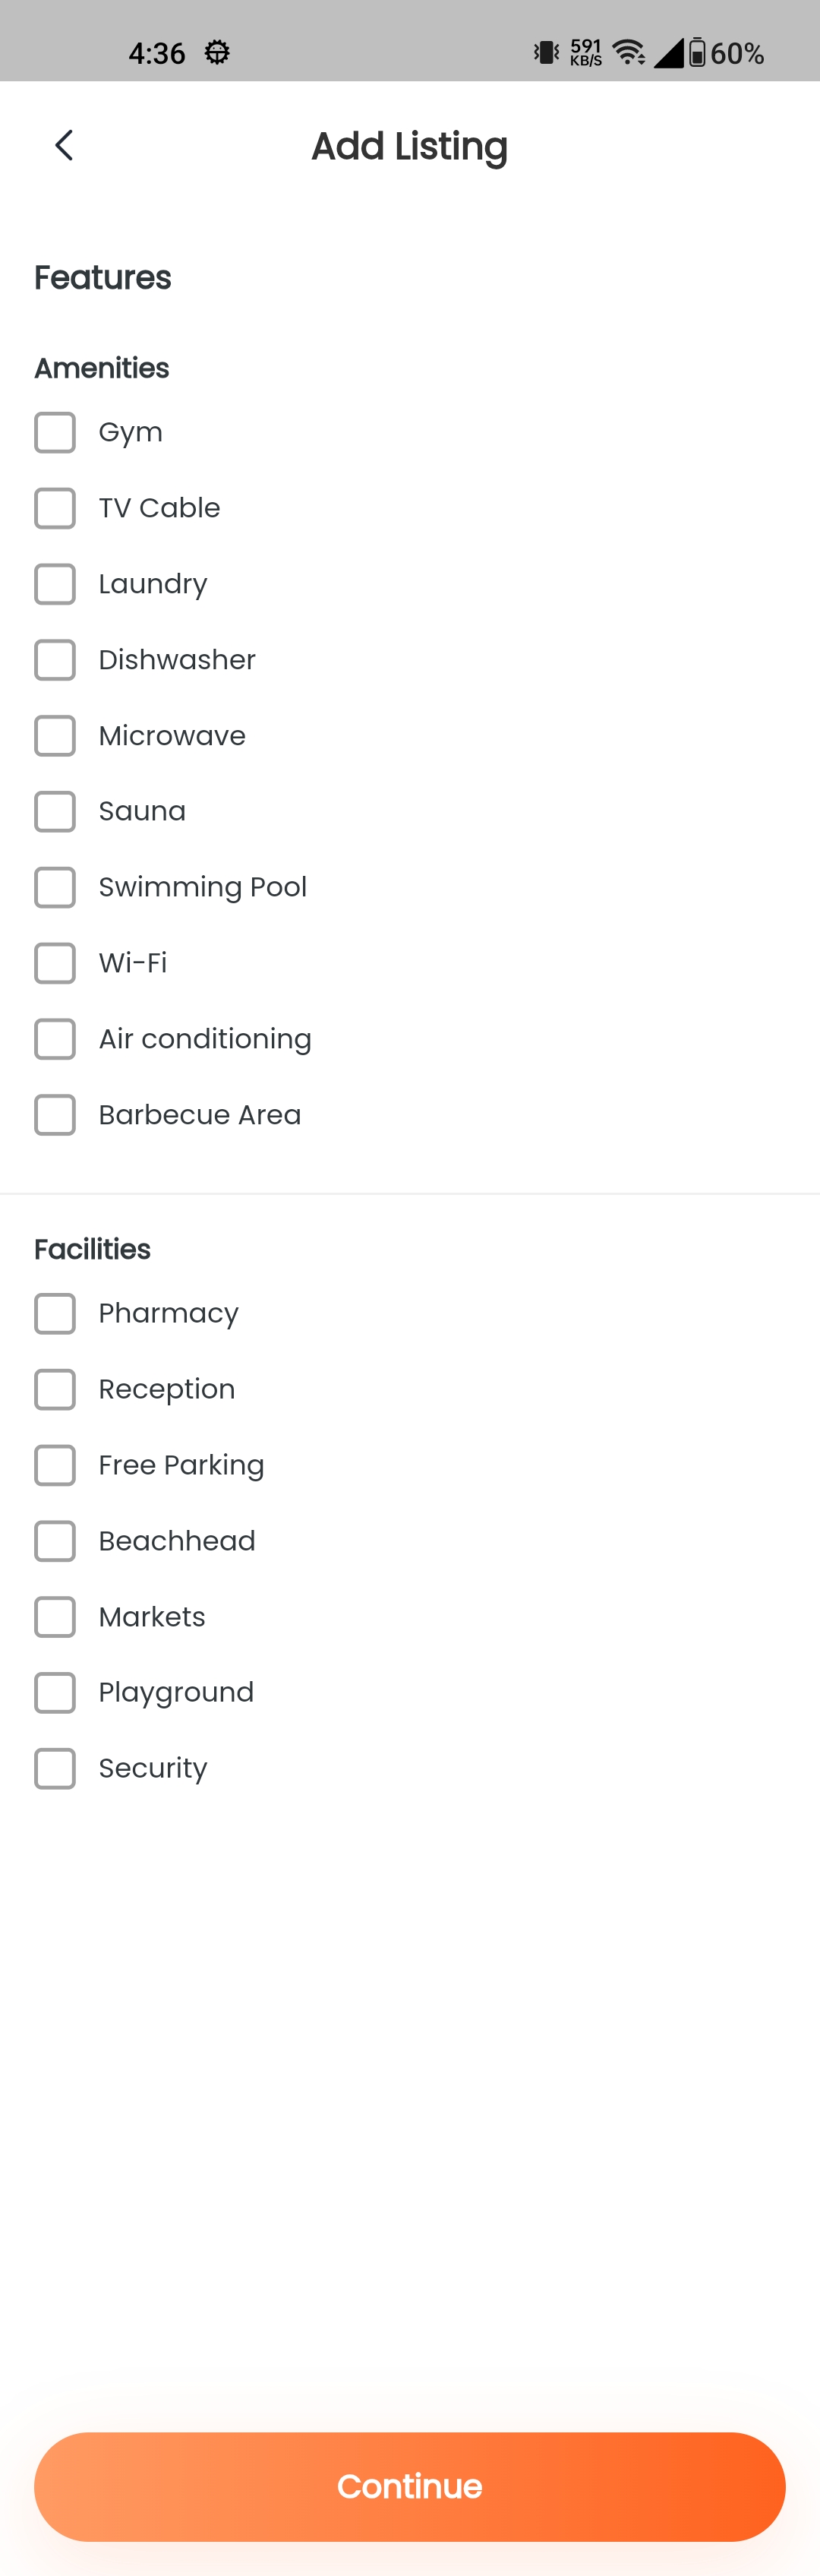Screen dimensions: 820x2576
Task: Tick the Dishwasher checkbox
Action: pos(55,660)
